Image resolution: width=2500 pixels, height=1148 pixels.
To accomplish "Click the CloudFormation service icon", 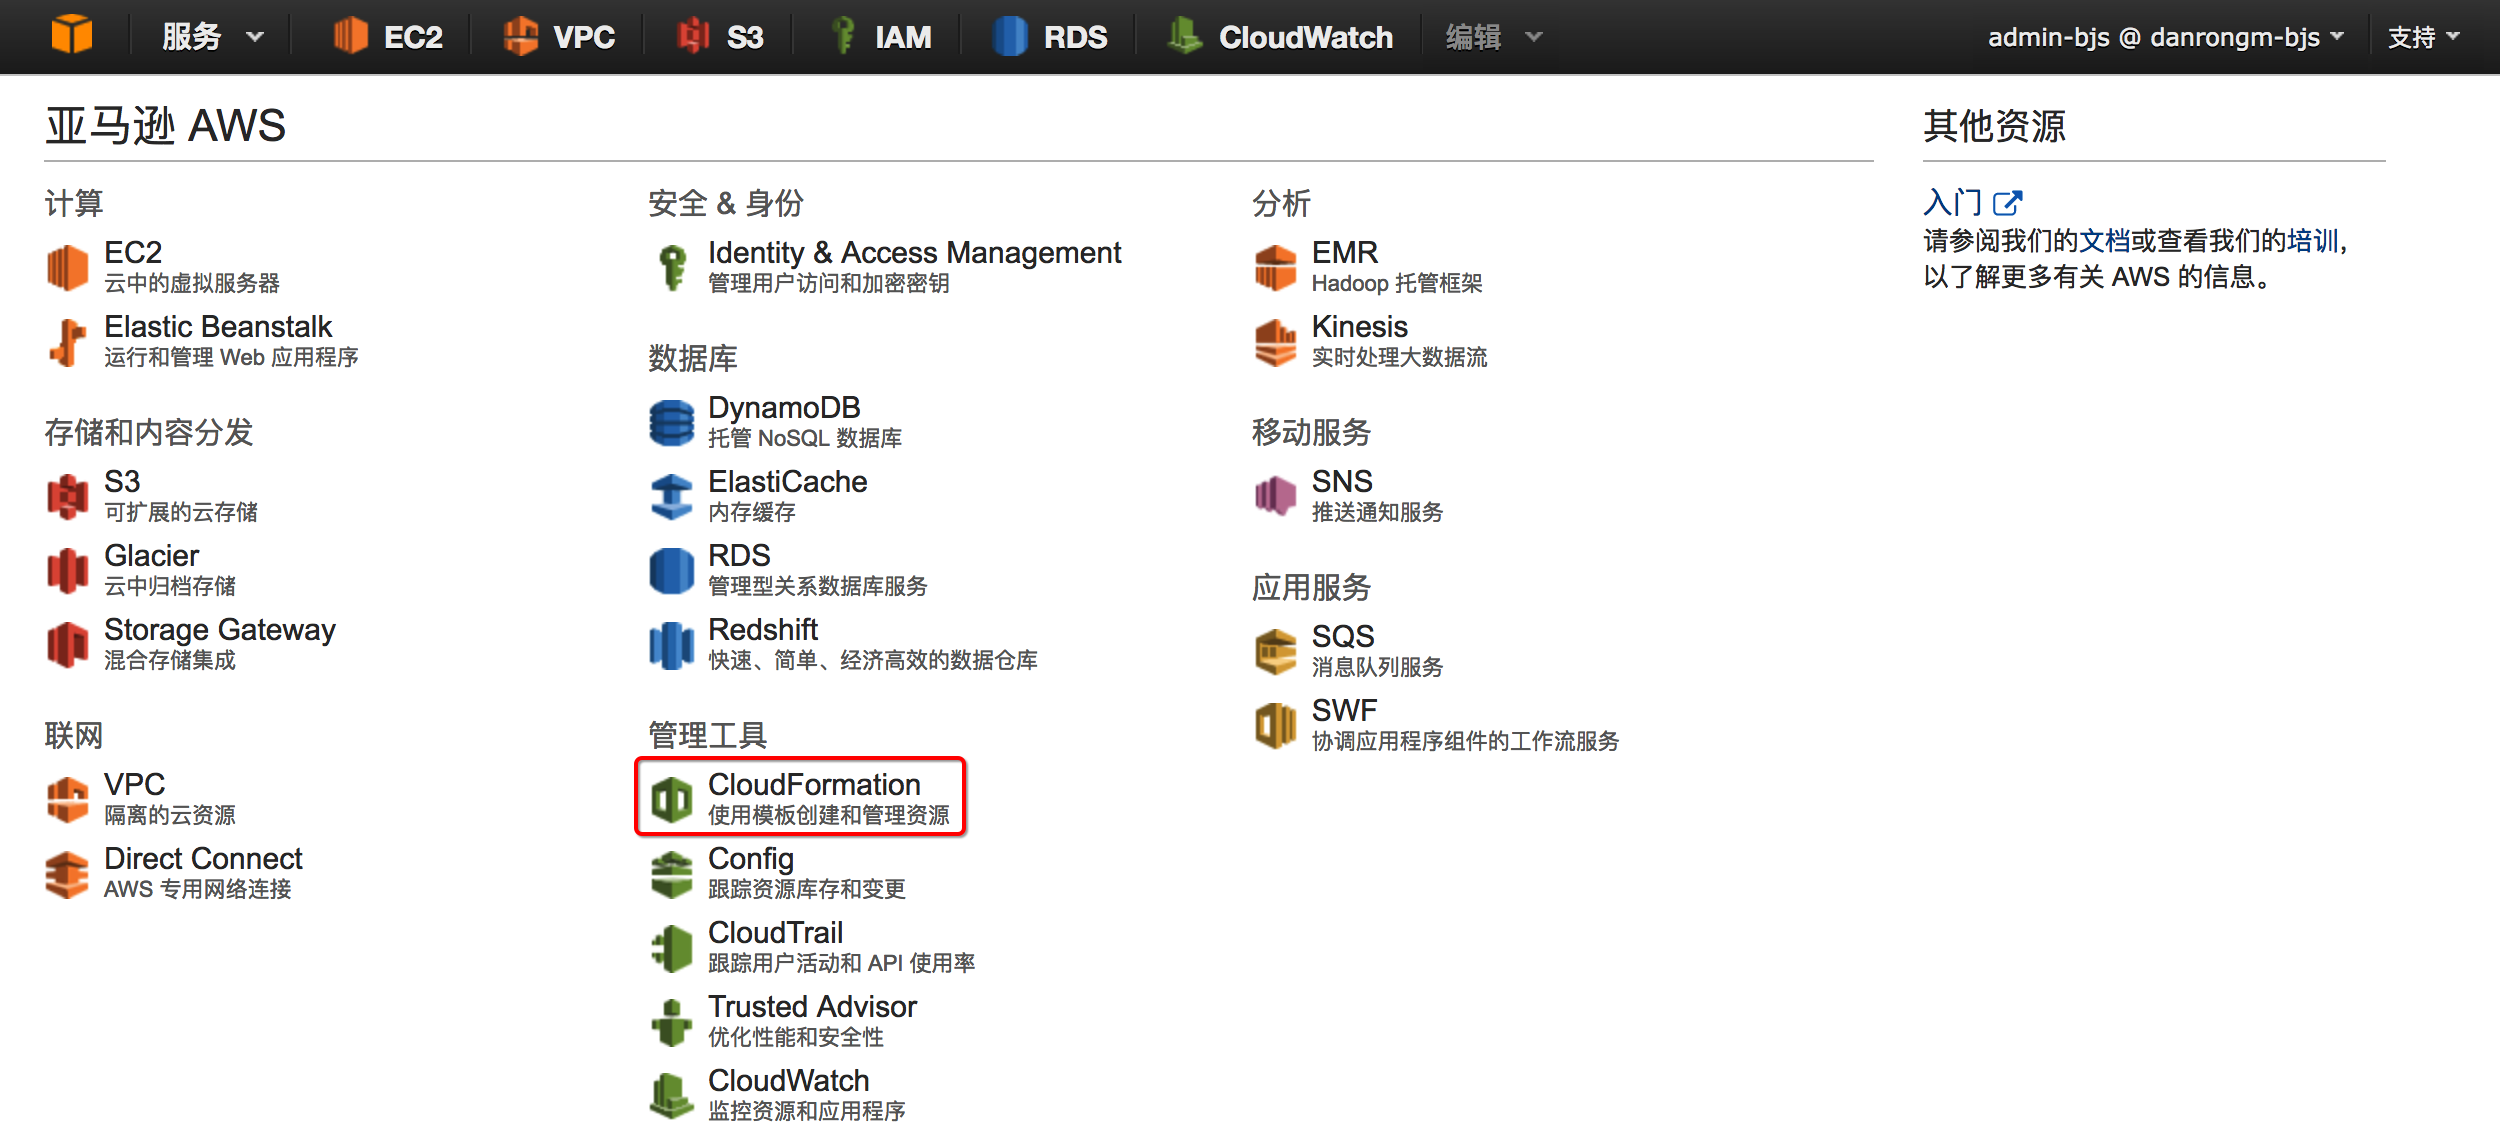I will tap(672, 800).
